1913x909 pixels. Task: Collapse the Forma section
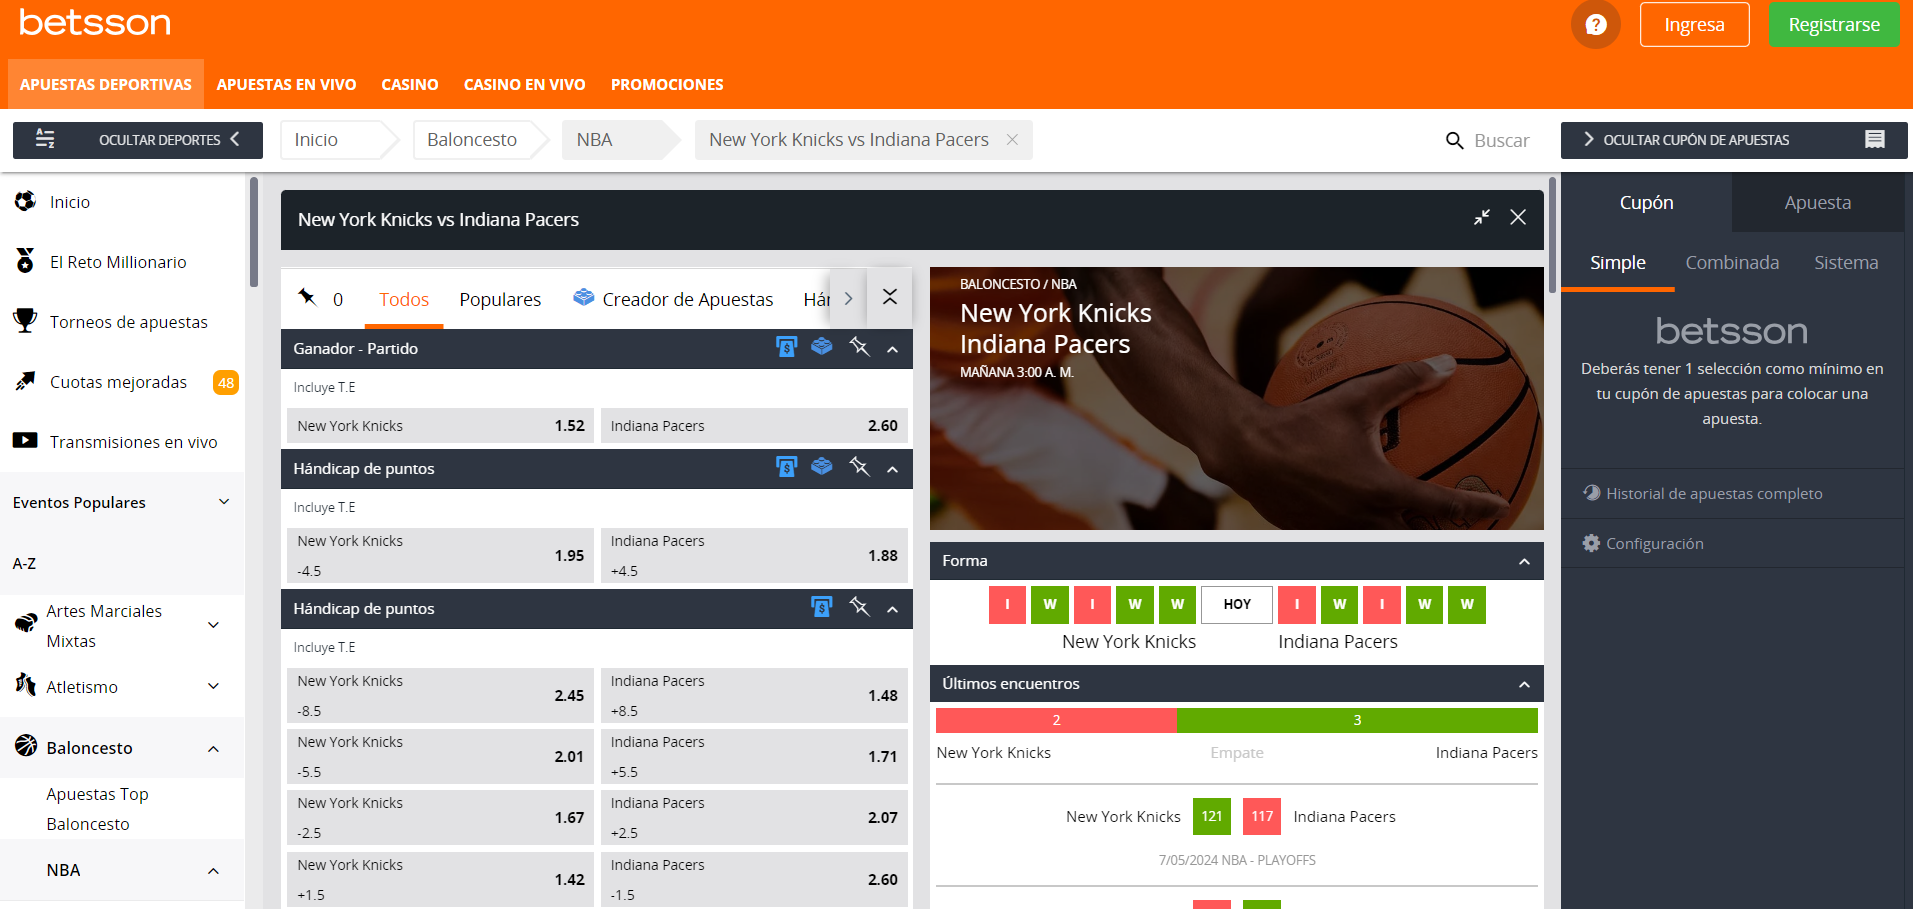[x=1524, y=562]
